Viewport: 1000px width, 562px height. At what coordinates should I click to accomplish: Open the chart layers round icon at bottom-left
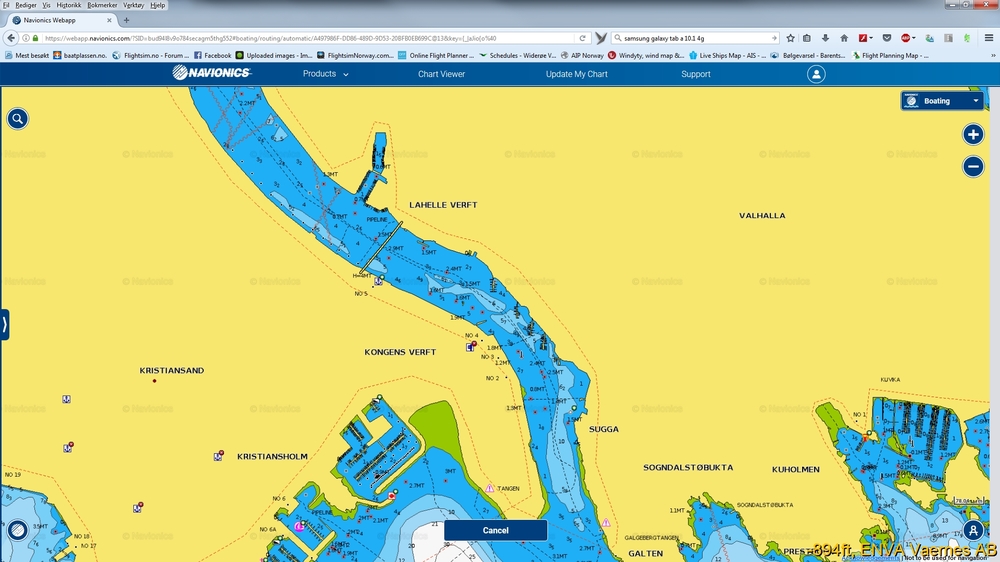click(17, 530)
